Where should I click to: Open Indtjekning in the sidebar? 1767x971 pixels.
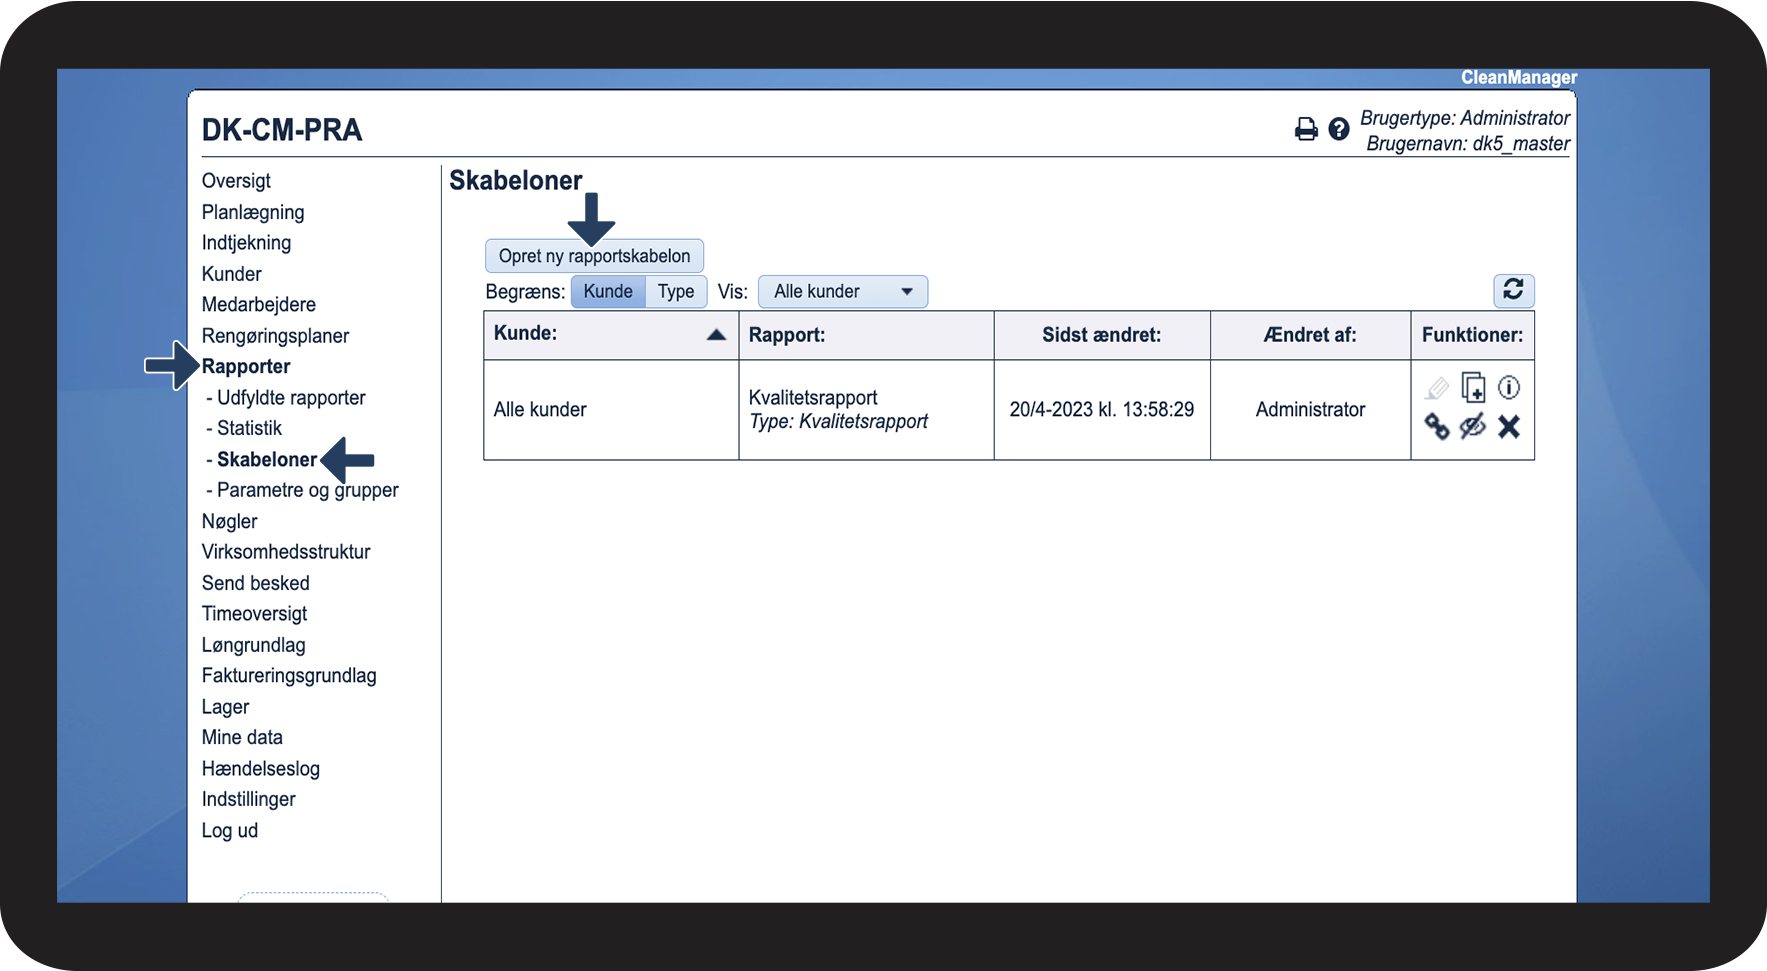[246, 243]
